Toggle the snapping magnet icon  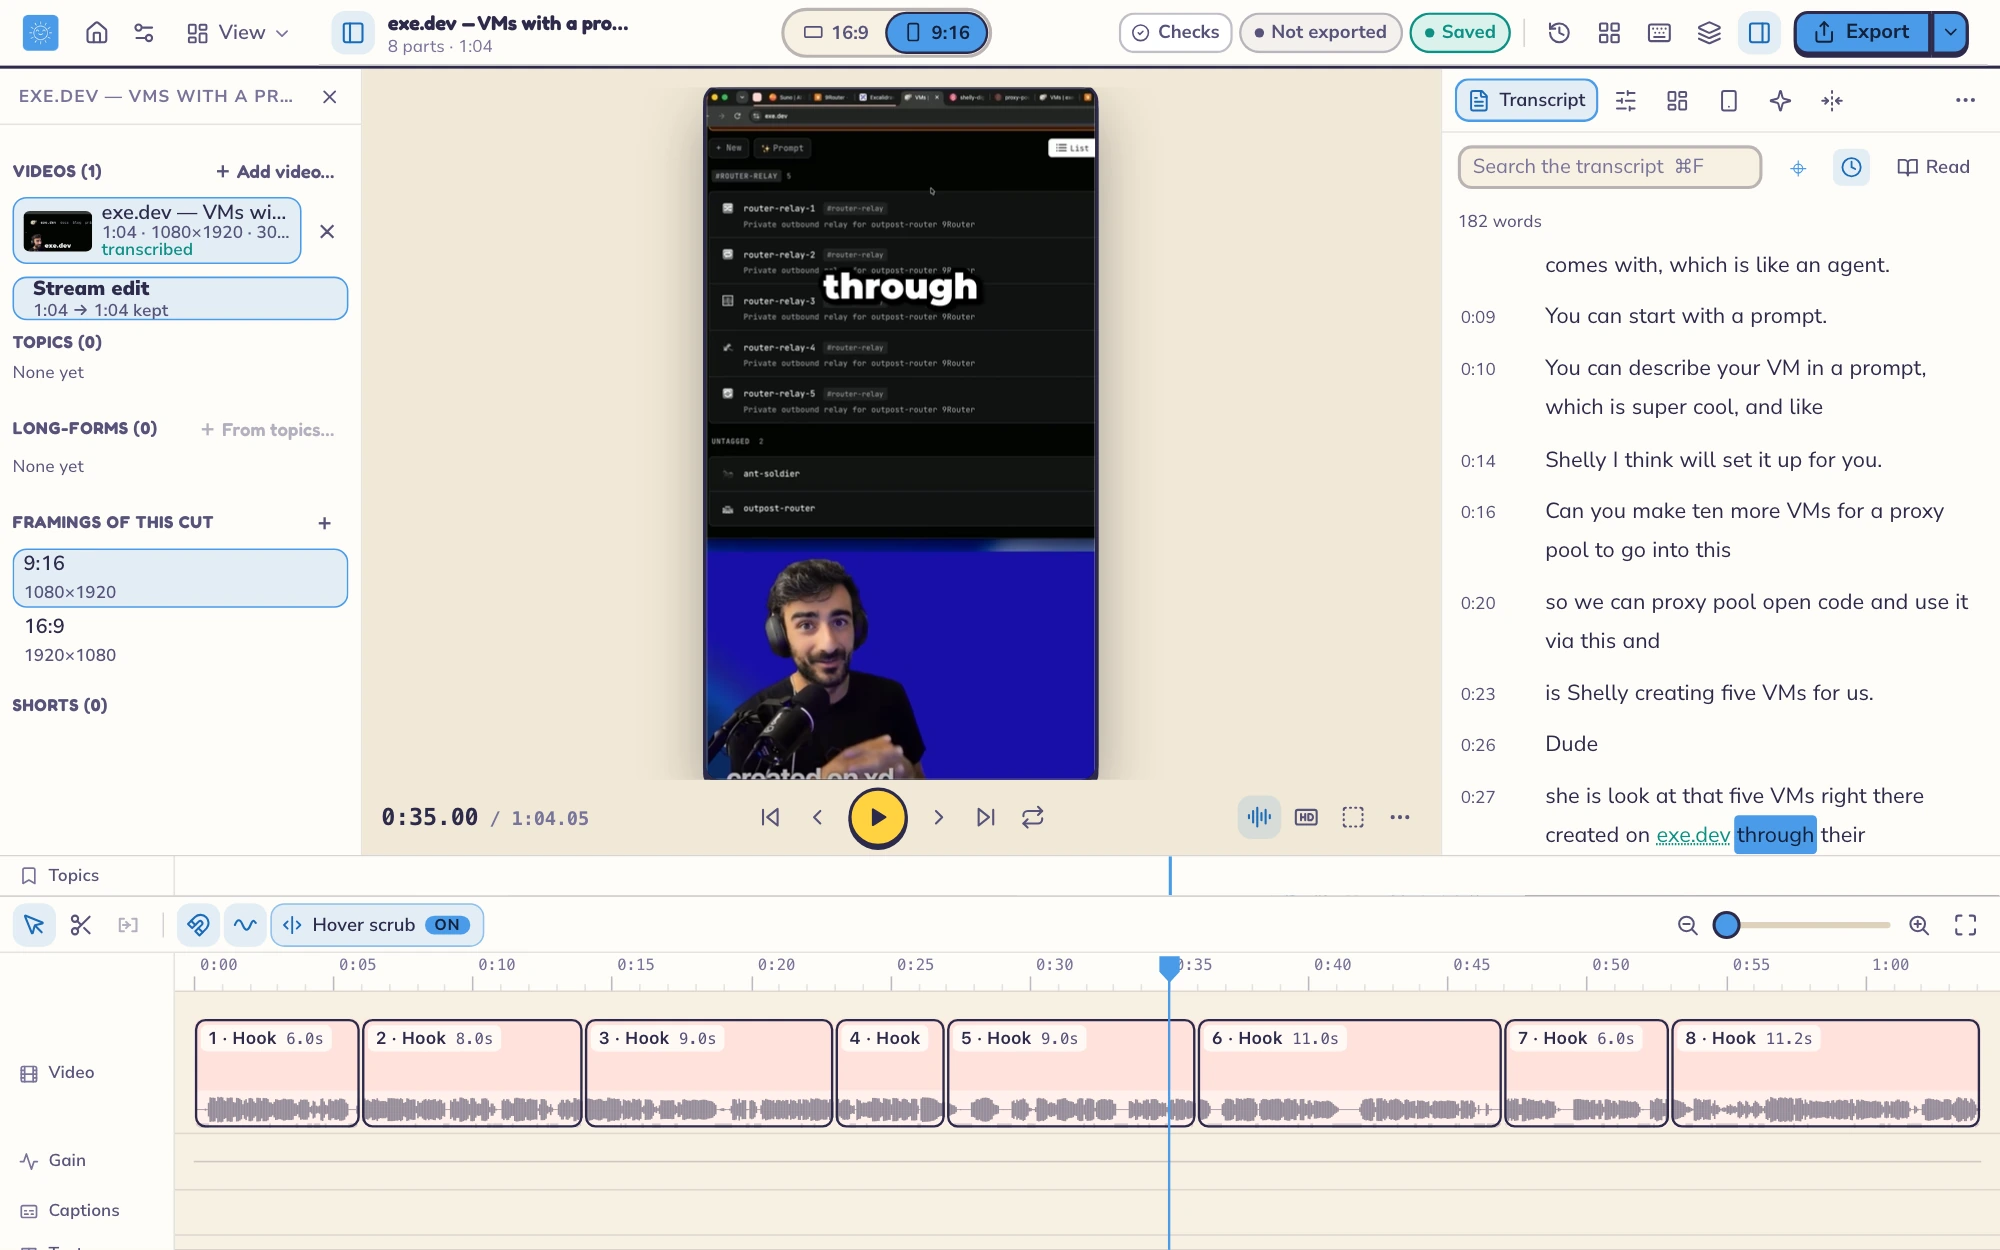[x=198, y=925]
